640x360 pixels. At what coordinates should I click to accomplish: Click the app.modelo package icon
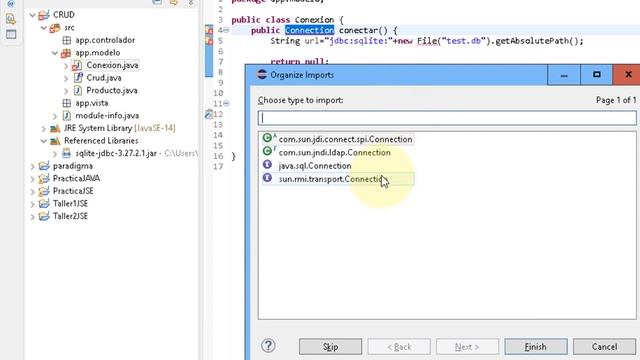(66, 53)
